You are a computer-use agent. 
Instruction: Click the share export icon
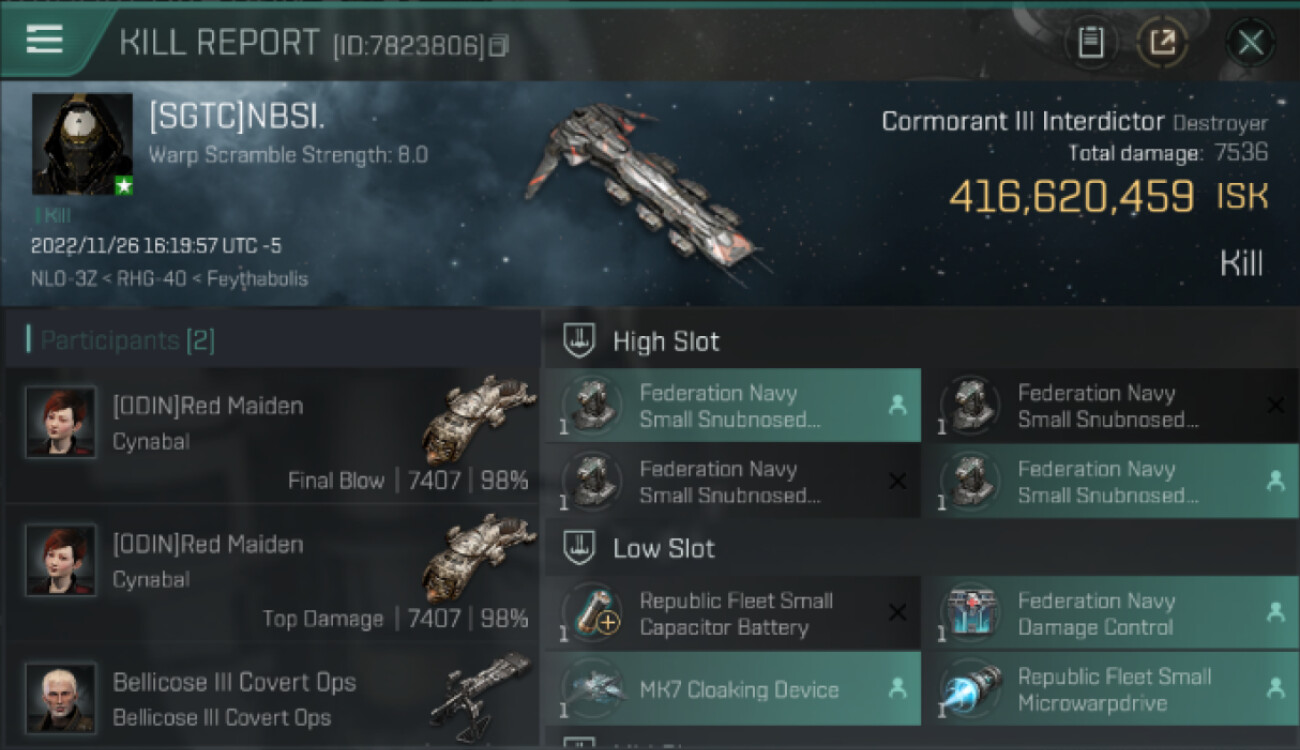tap(1162, 42)
